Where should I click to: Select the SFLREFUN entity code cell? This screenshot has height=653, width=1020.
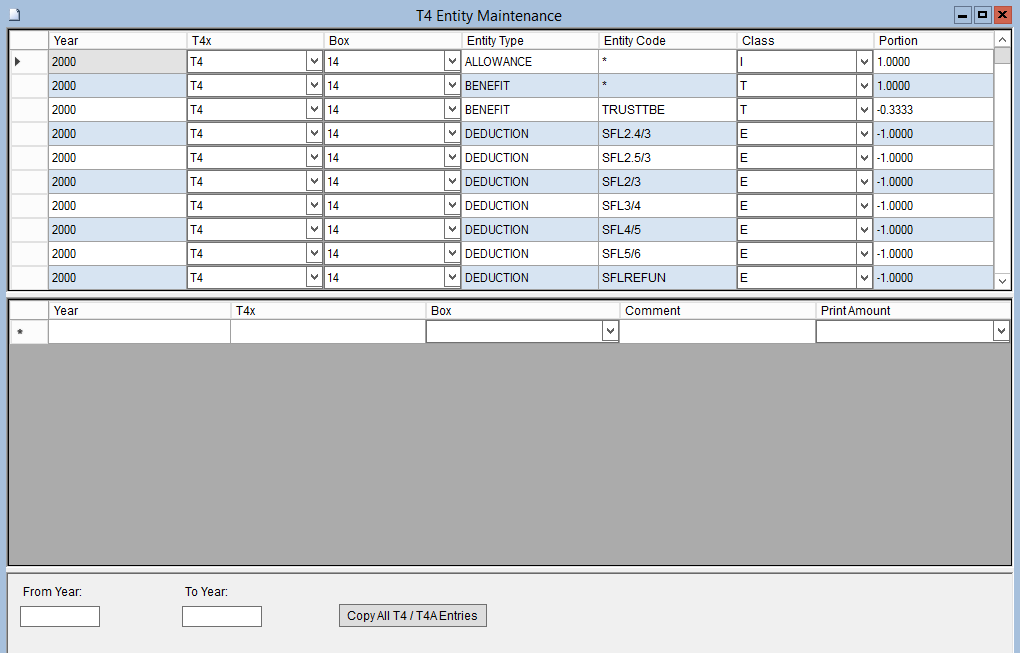pos(666,278)
